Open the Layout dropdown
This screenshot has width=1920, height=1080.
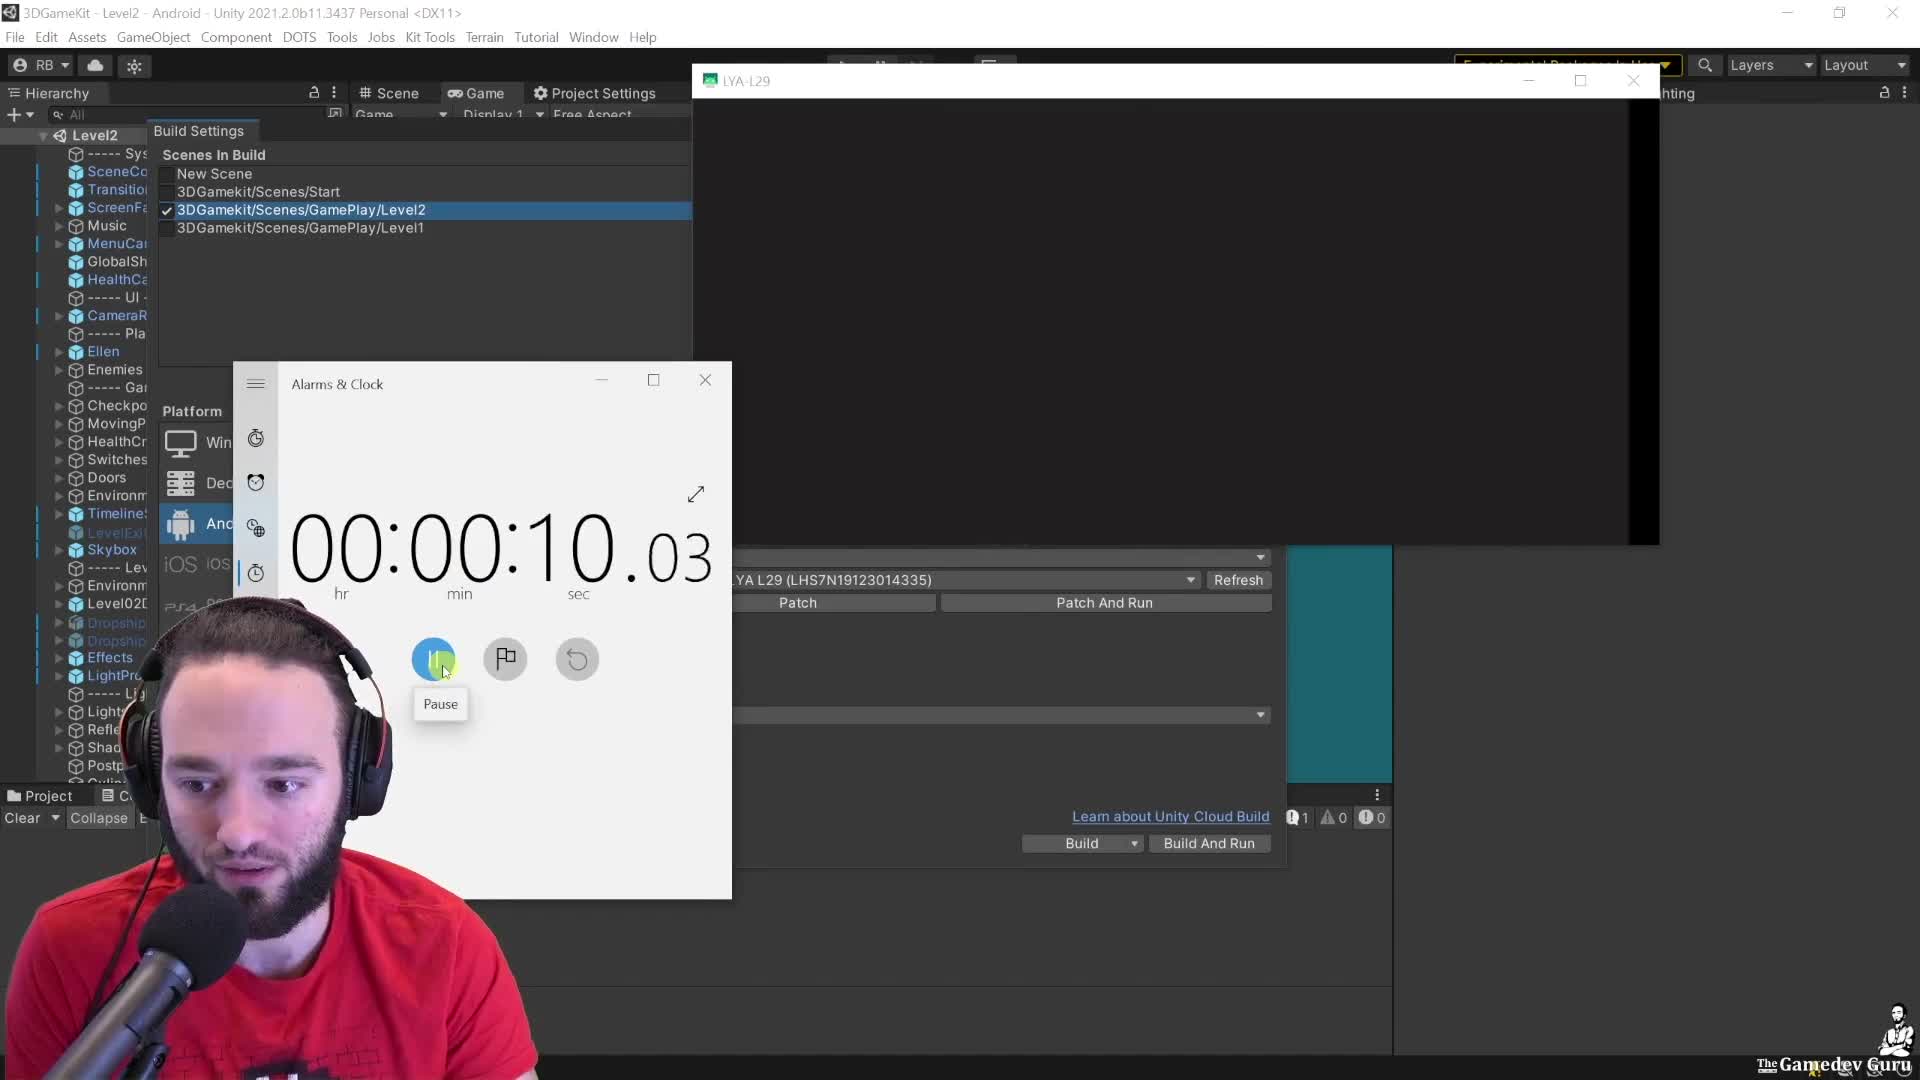(x=1866, y=65)
